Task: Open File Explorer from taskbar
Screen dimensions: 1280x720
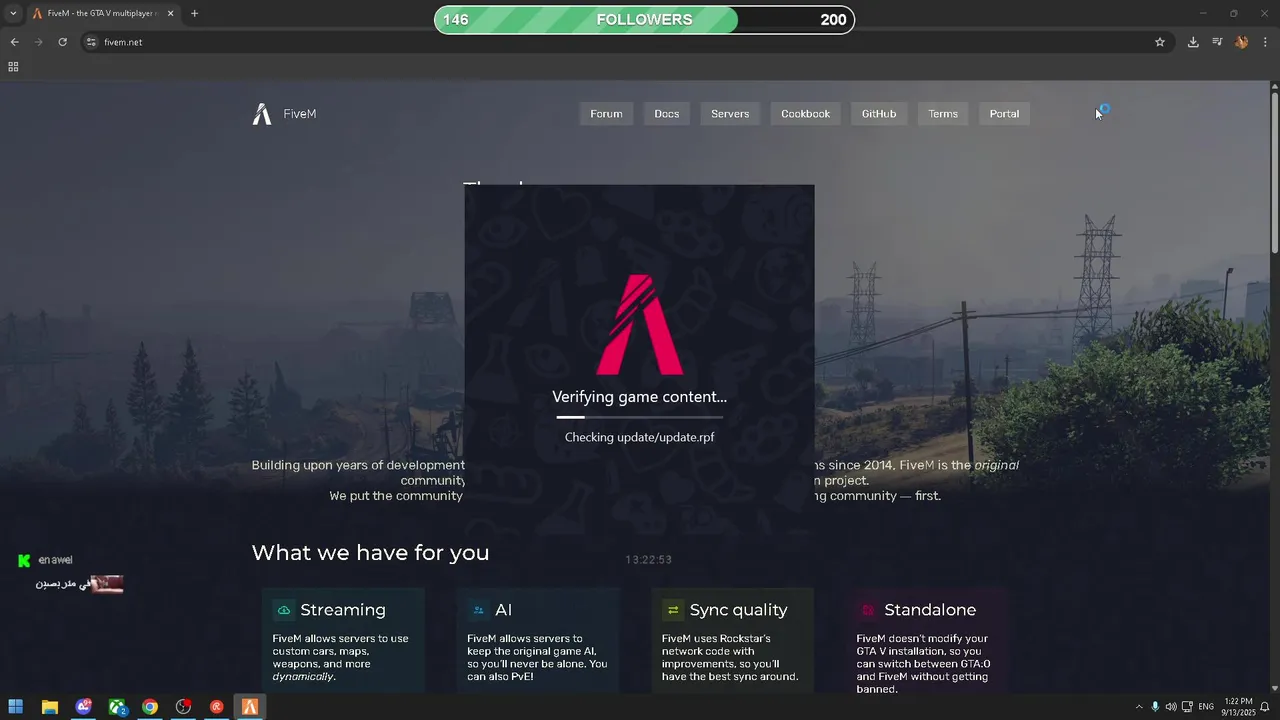Action: pyautogui.click(x=49, y=707)
